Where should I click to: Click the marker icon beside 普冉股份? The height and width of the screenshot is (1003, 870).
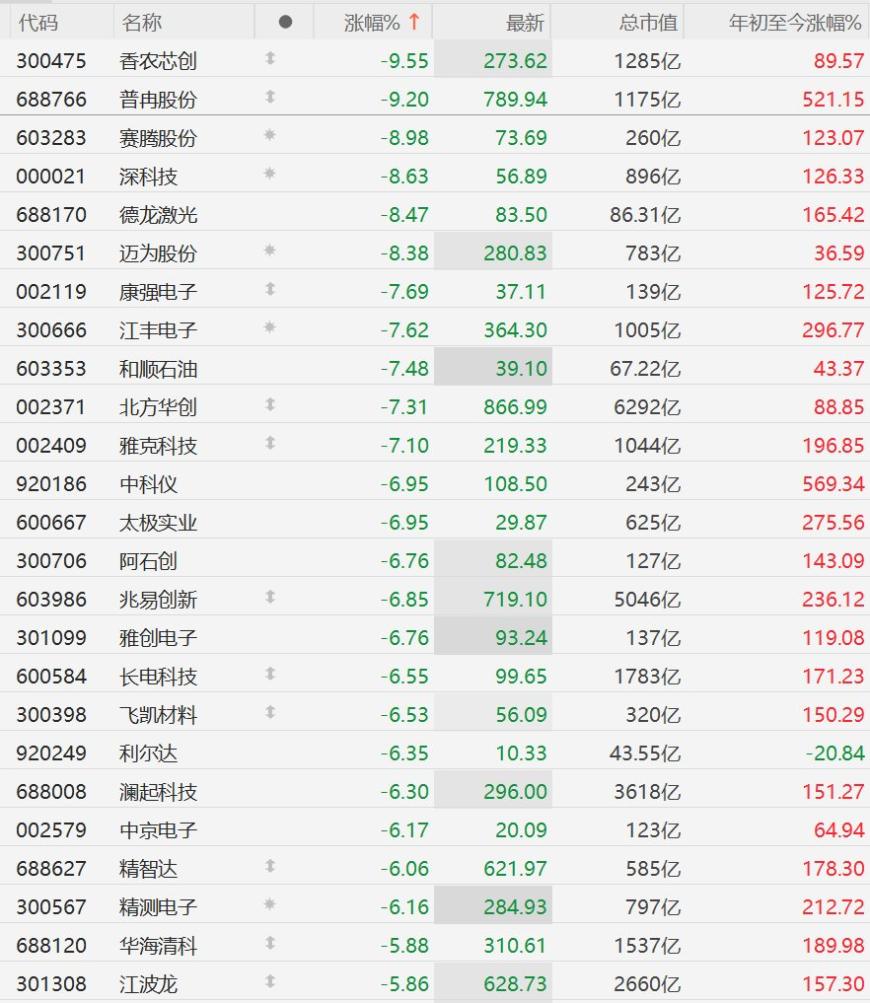pos(270,97)
